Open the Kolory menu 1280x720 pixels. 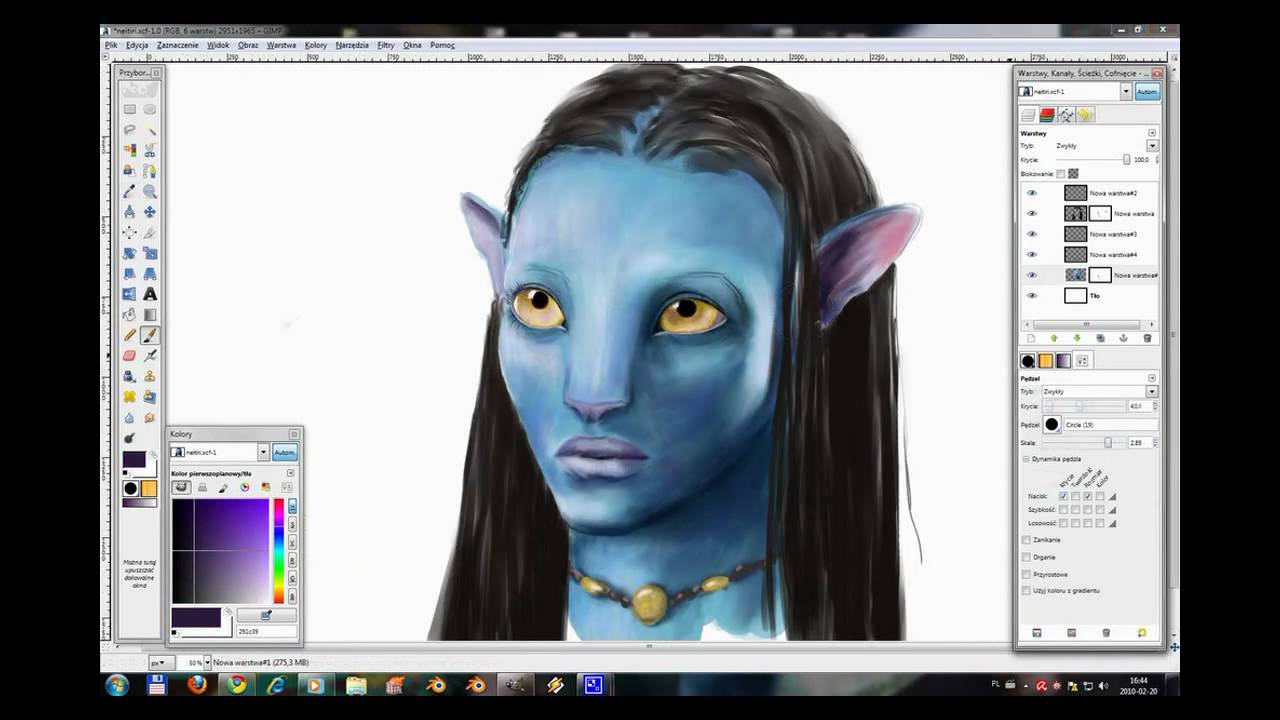point(316,45)
